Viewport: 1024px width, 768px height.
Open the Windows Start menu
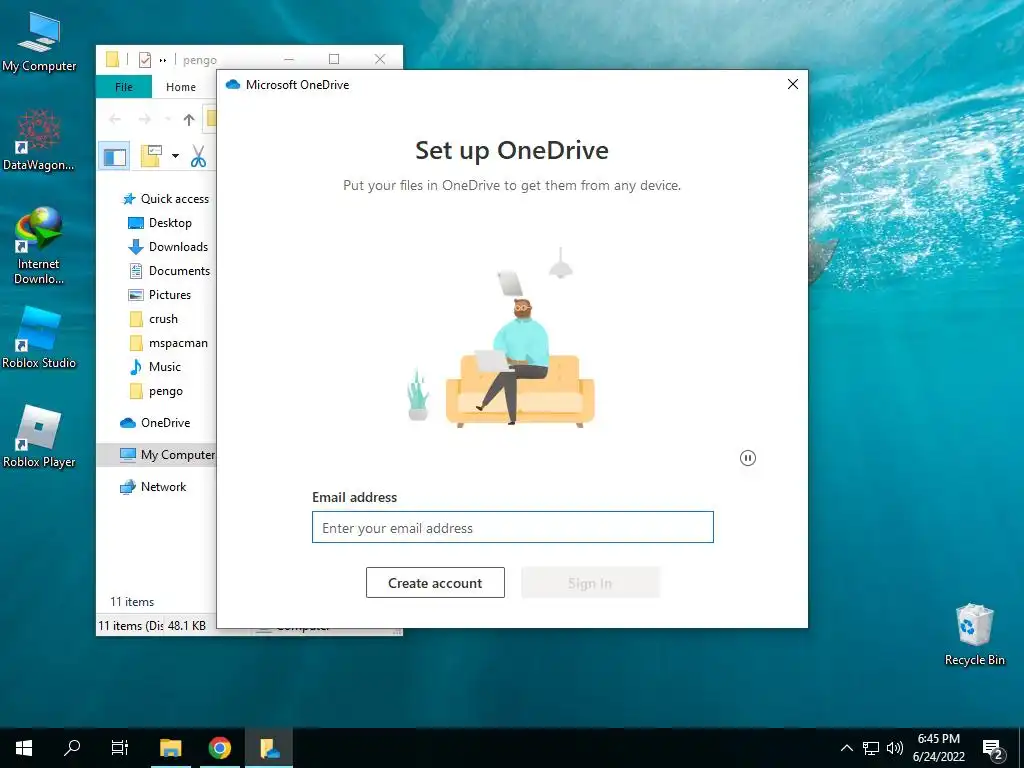(x=24, y=748)
